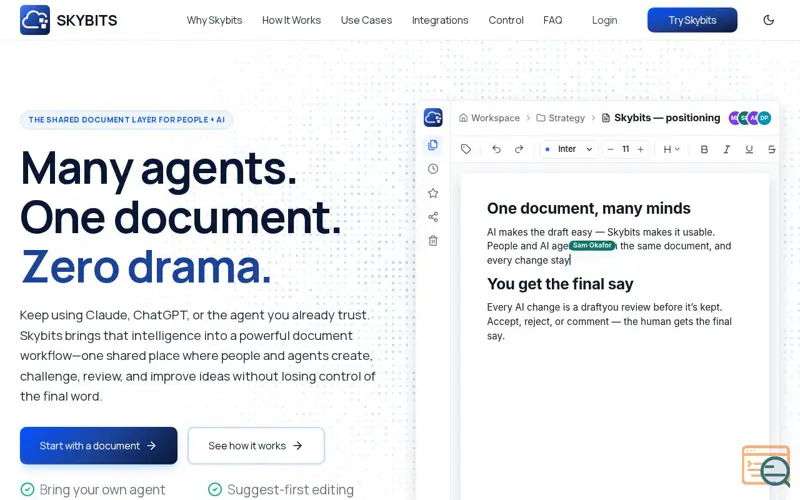Click the Sam Okafor cursor label
This screenshot has height=500, width=800.
[x=592, y=245]
